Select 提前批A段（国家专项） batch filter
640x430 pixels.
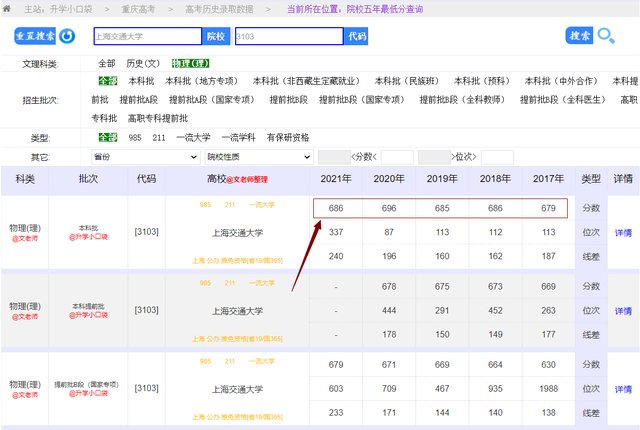[x=212, y=100]
